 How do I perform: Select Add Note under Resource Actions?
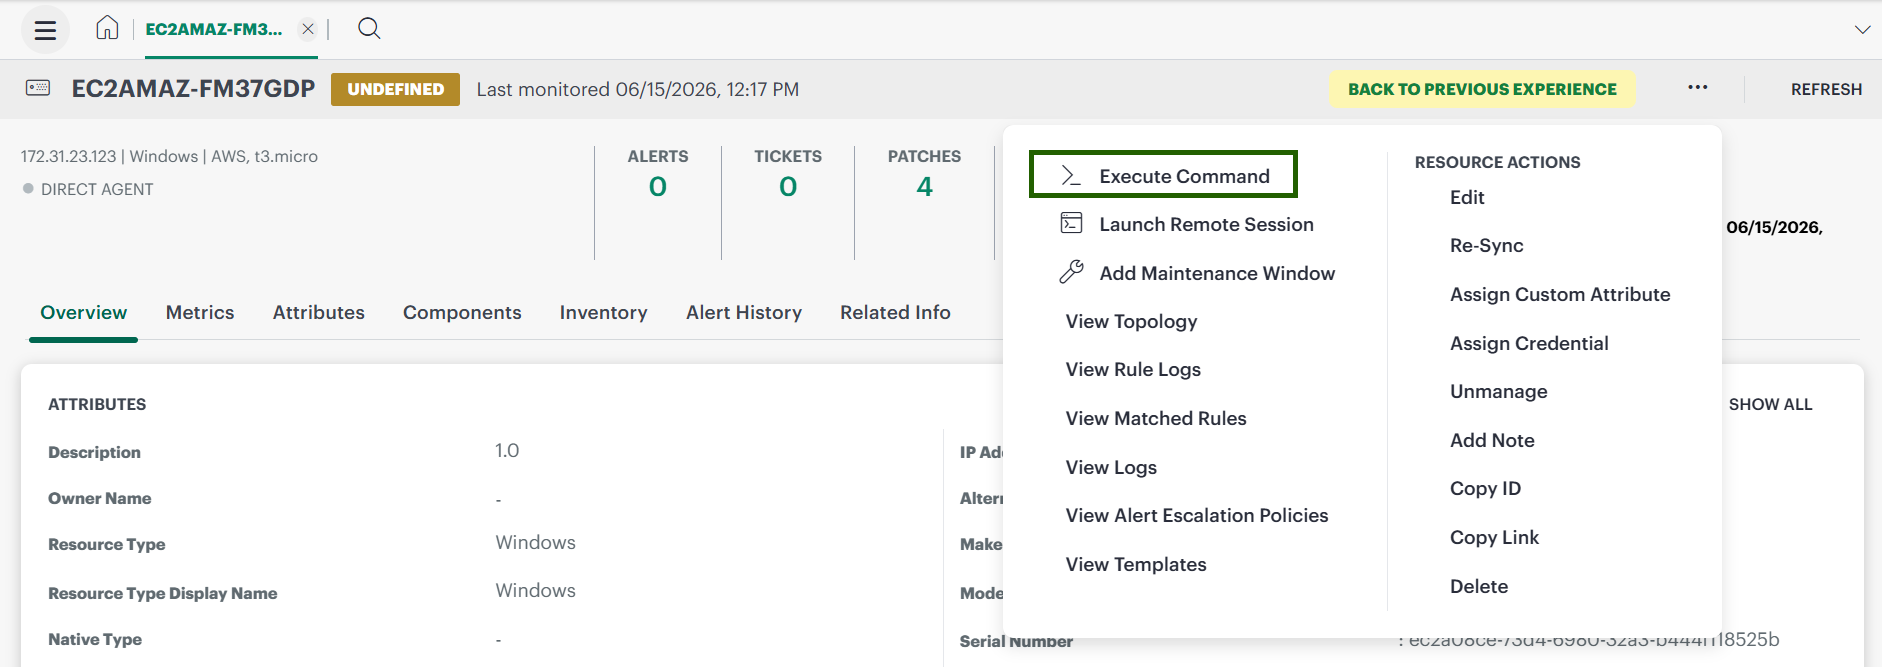click(x=1492, y=440)
